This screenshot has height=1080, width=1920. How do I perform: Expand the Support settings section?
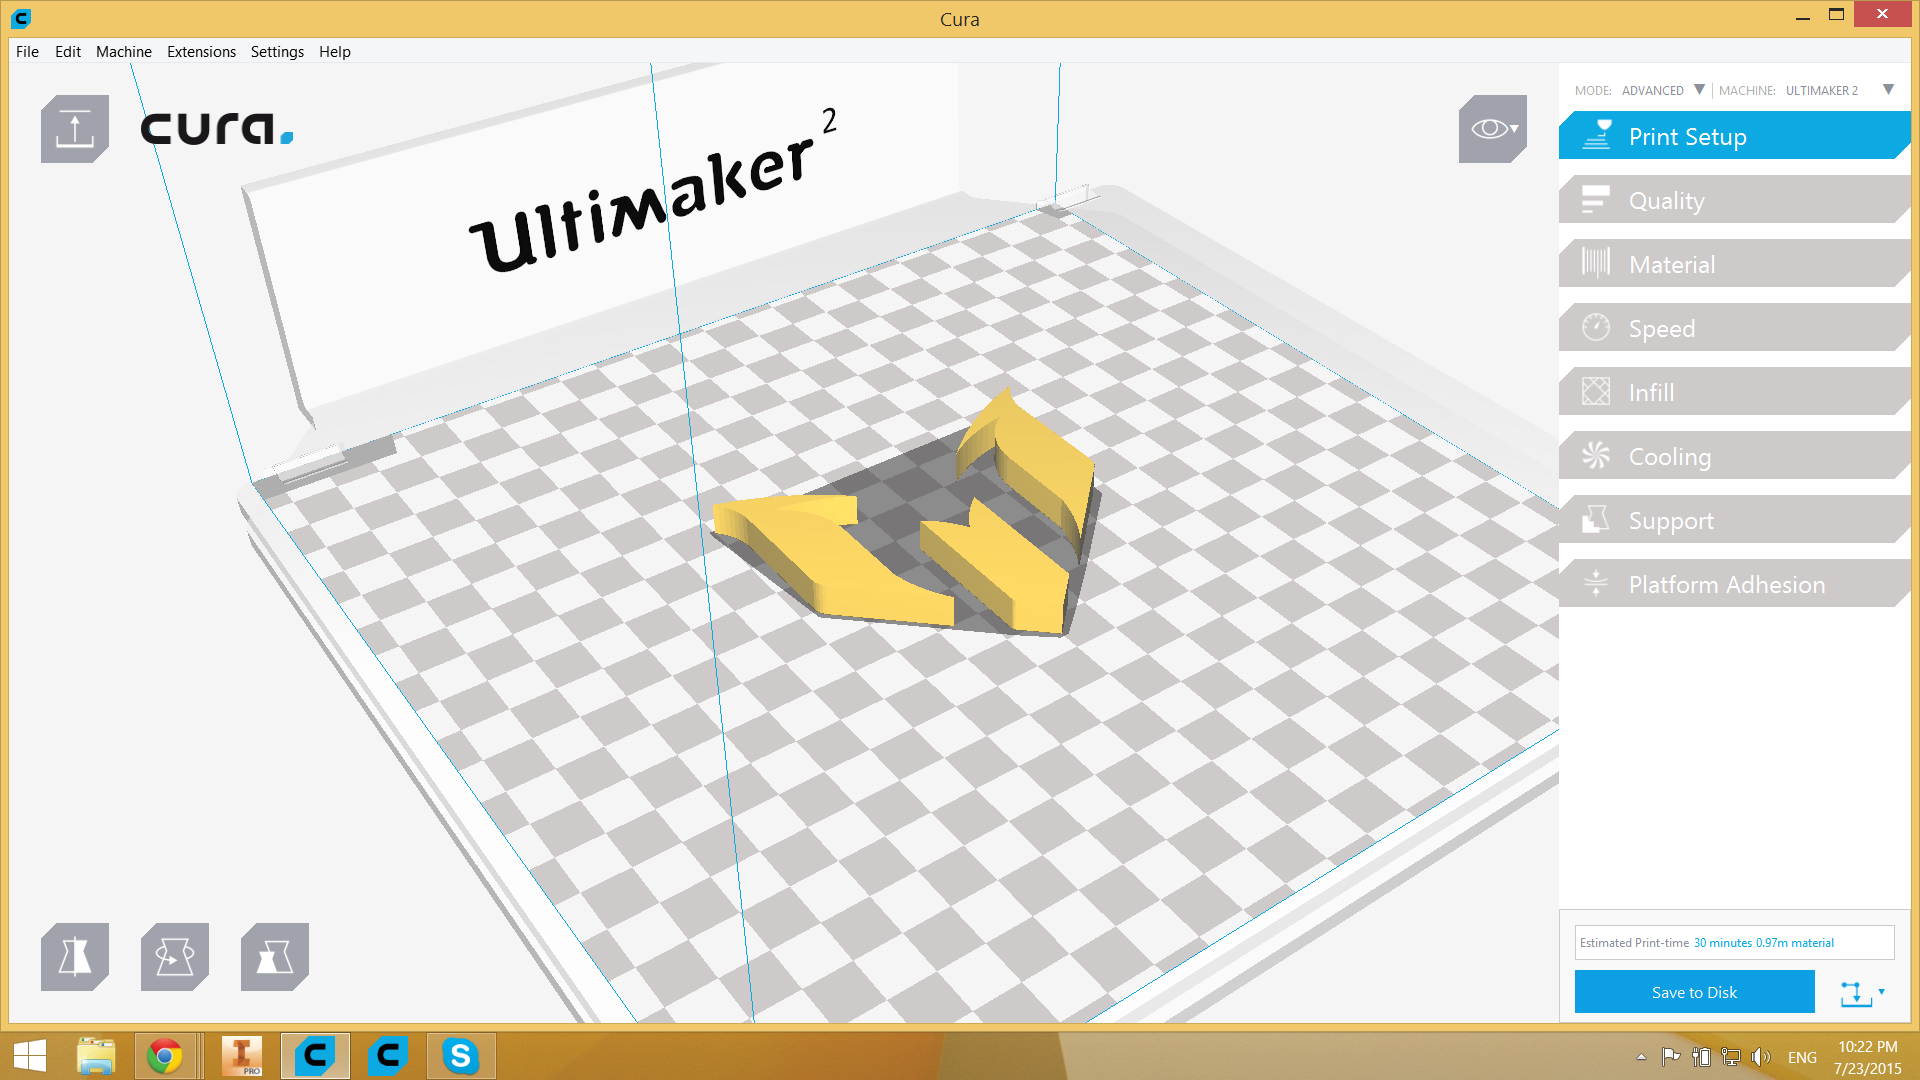point(1735,520)
